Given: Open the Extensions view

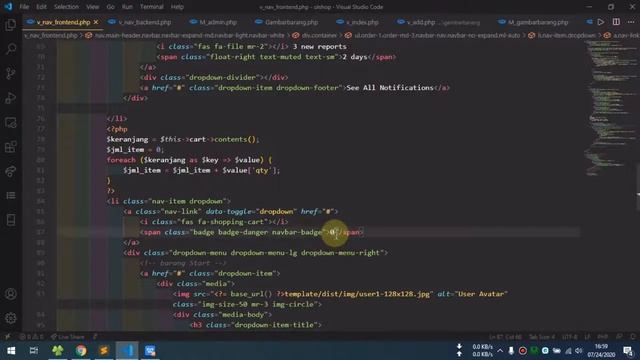Looking at the screenshot, I should [11, 147].
